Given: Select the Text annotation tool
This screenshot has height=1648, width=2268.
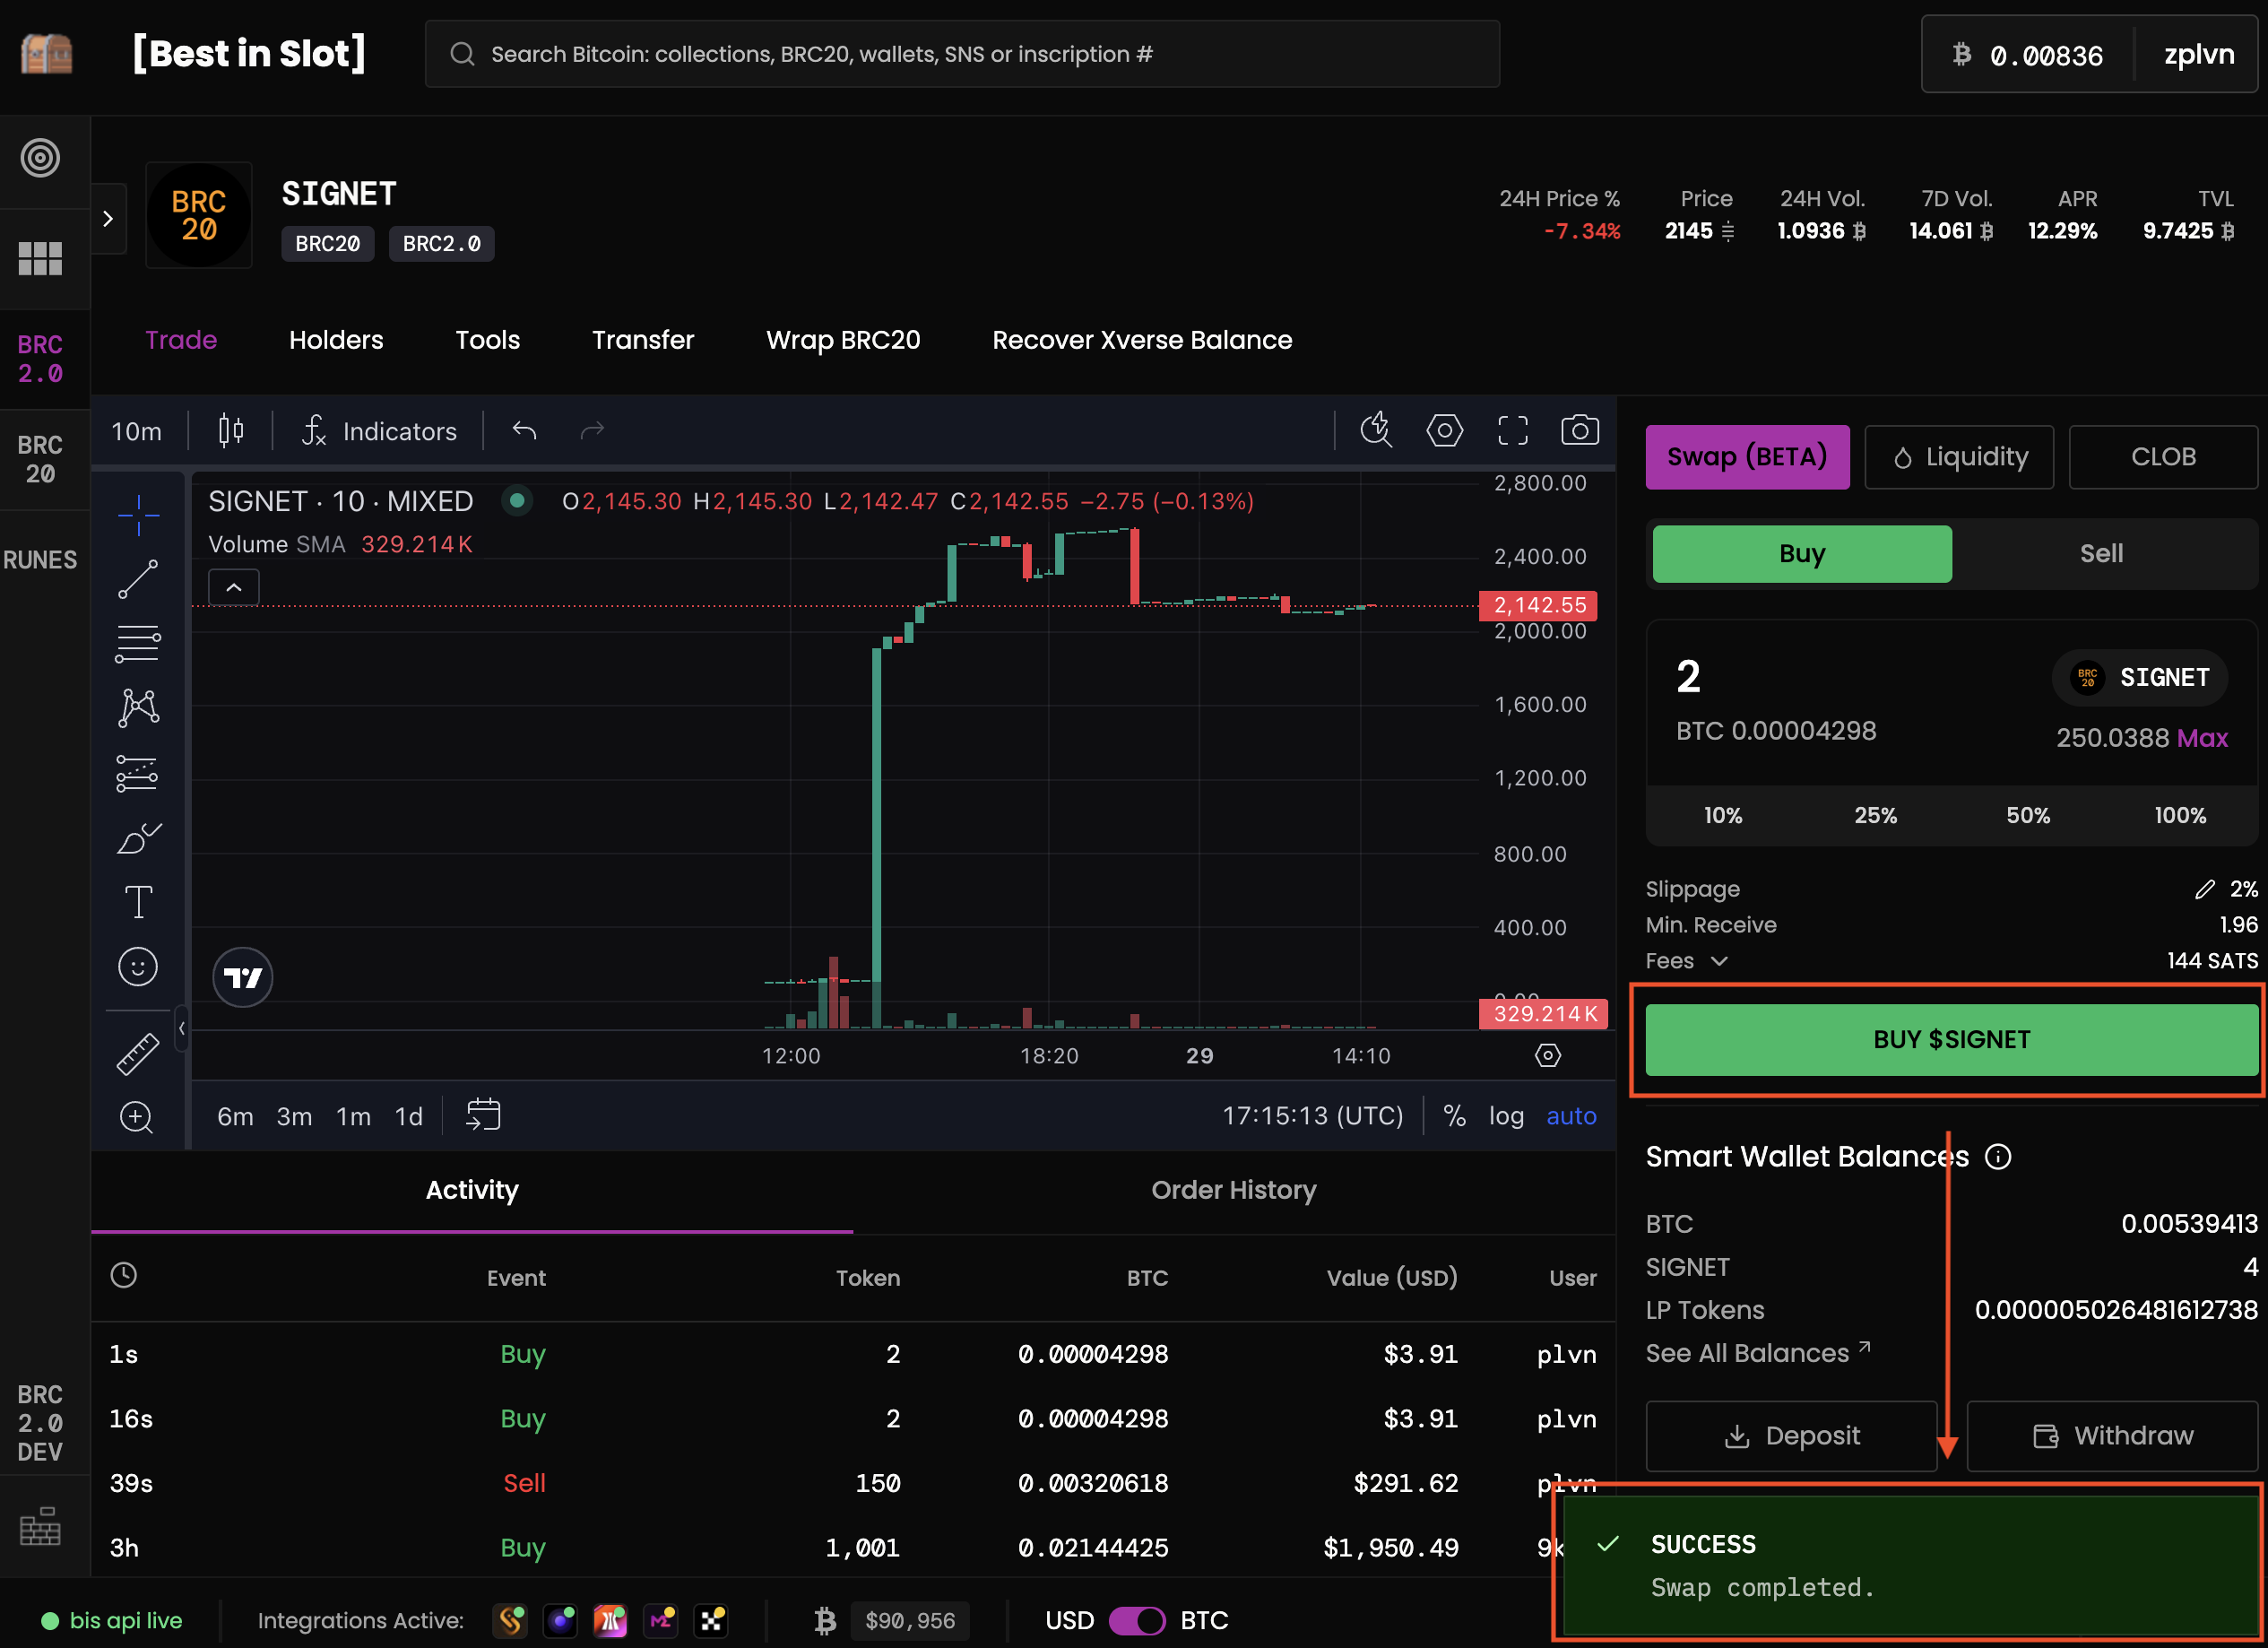Looking at the screenshot, I should [138, 902].
